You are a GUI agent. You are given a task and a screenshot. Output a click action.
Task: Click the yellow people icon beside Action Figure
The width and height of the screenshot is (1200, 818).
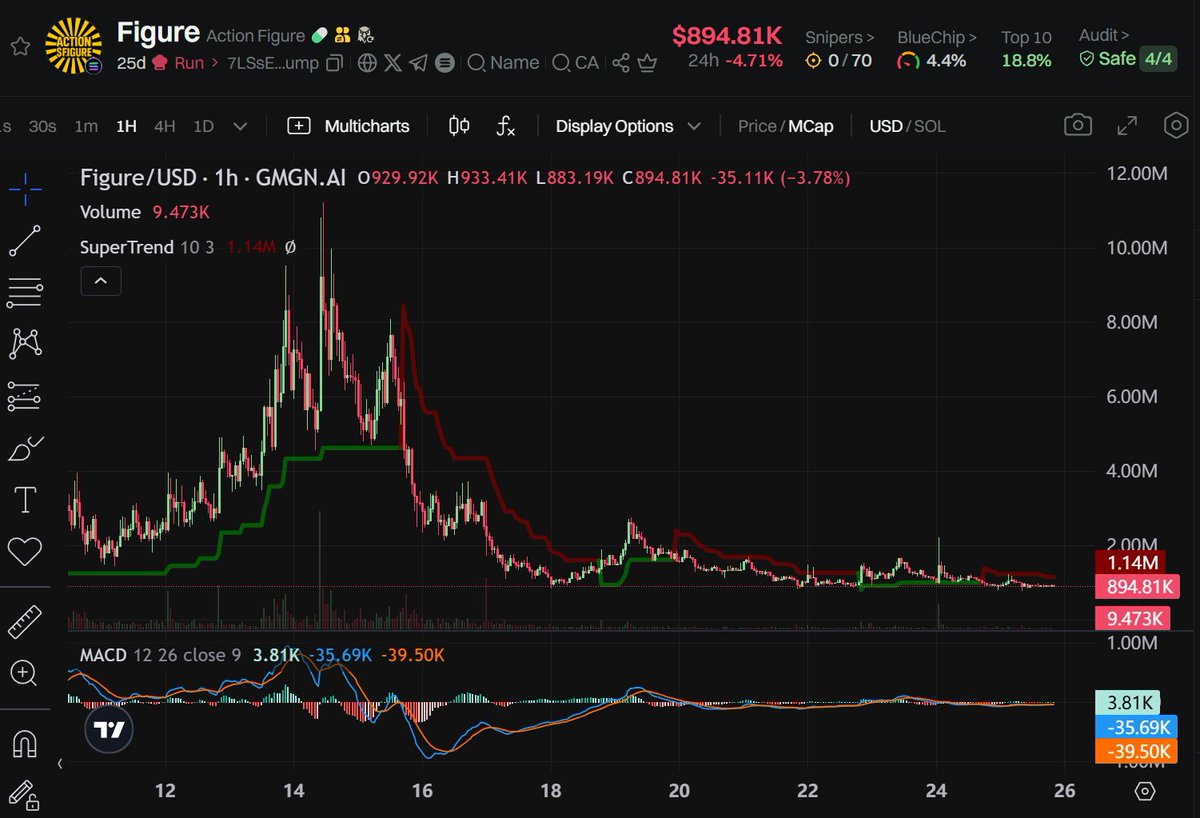click(x=343, y=35)
